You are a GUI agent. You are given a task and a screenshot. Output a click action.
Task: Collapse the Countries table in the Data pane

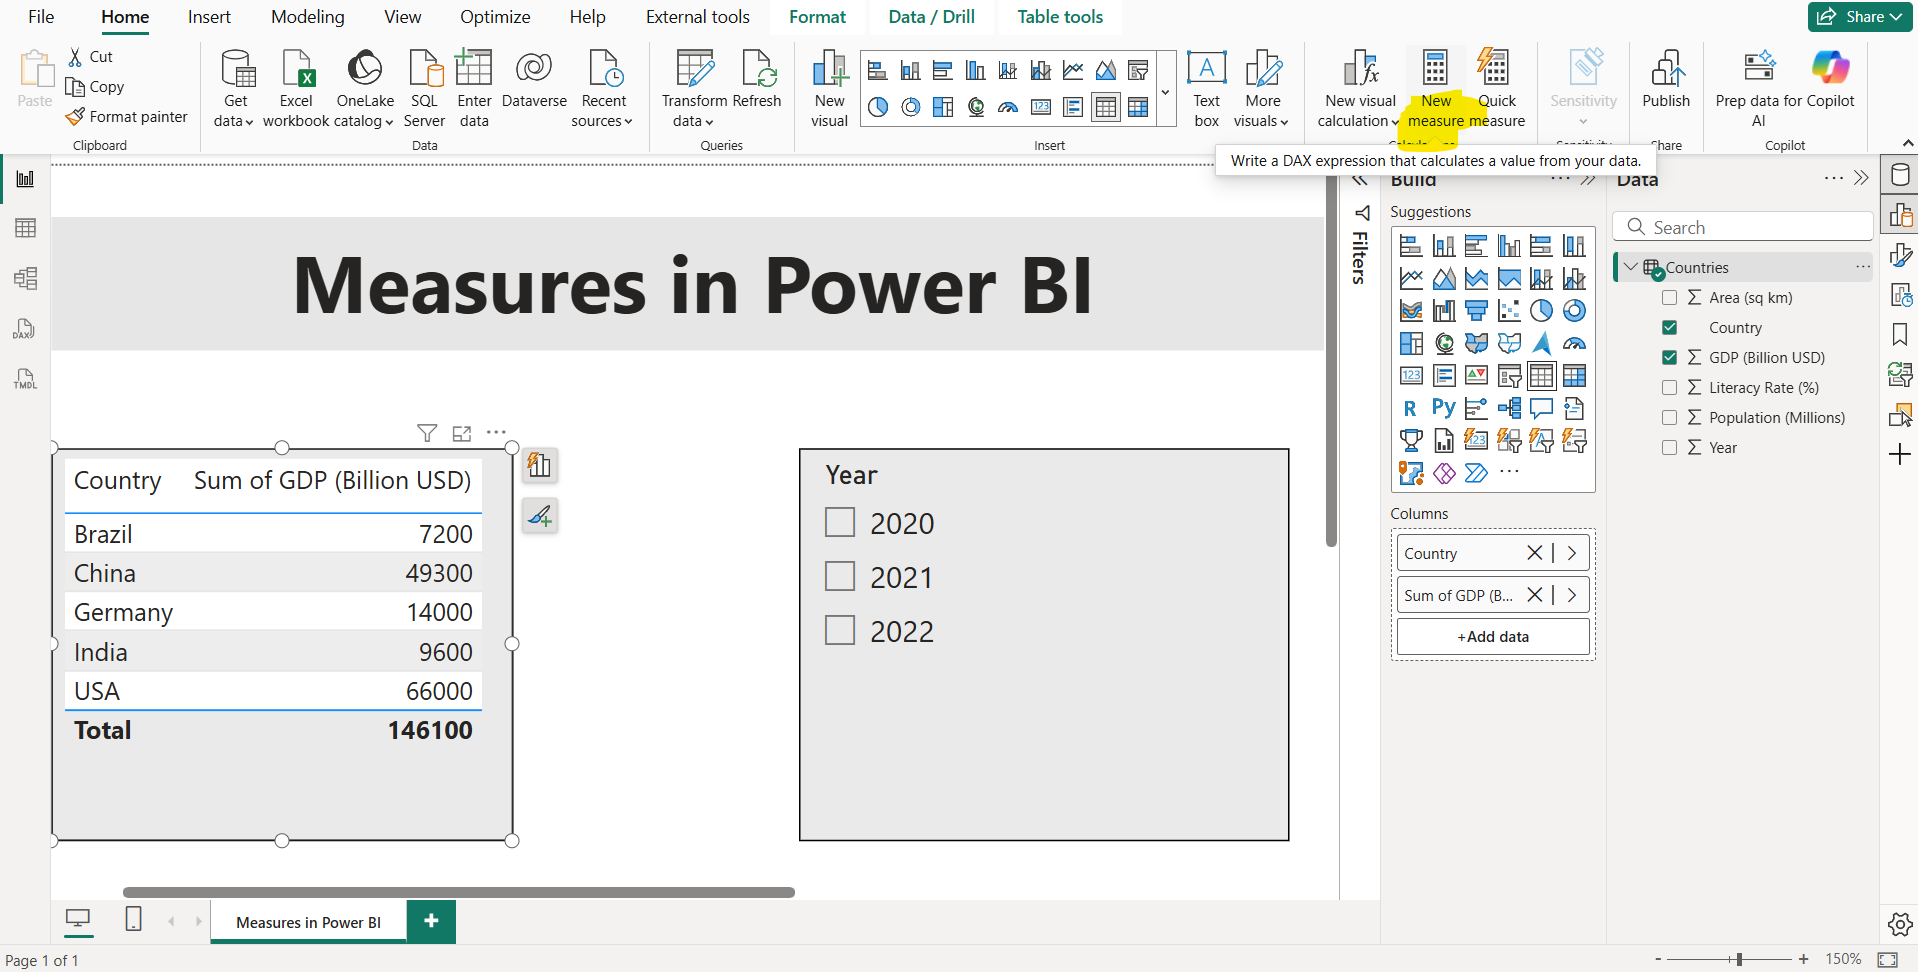(1632, 267)
